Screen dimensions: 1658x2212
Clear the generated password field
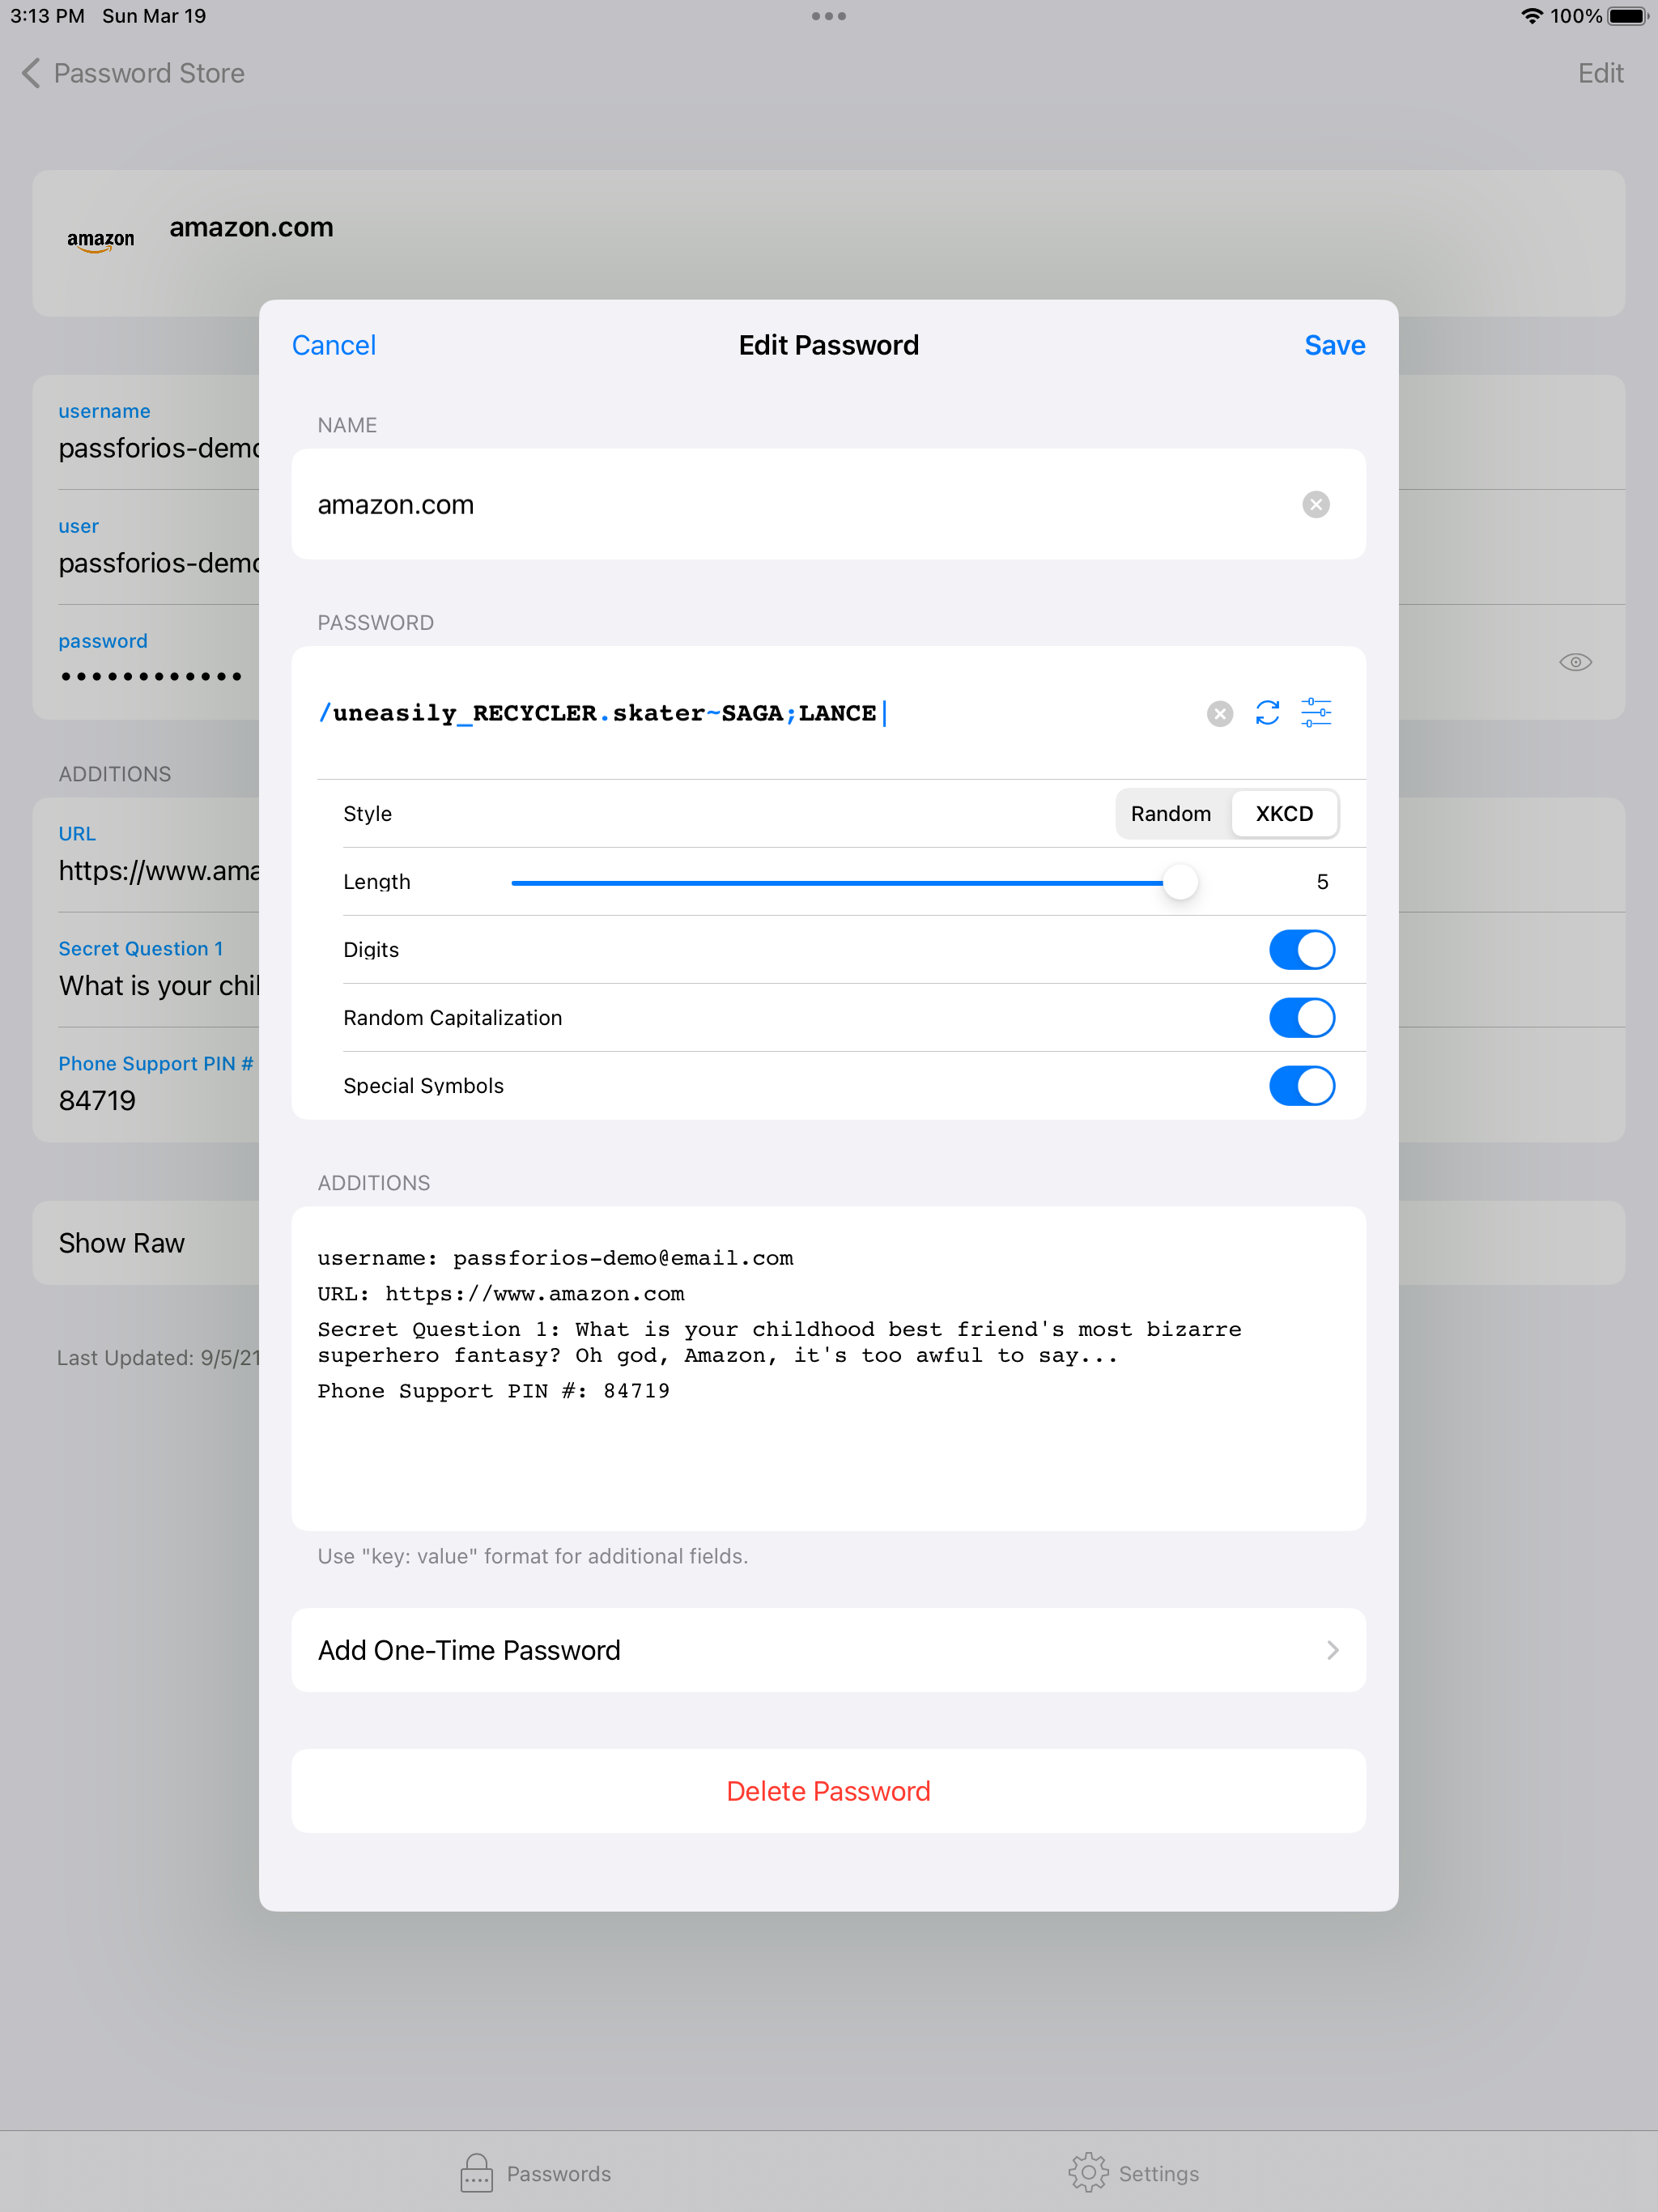(1219, 714)
